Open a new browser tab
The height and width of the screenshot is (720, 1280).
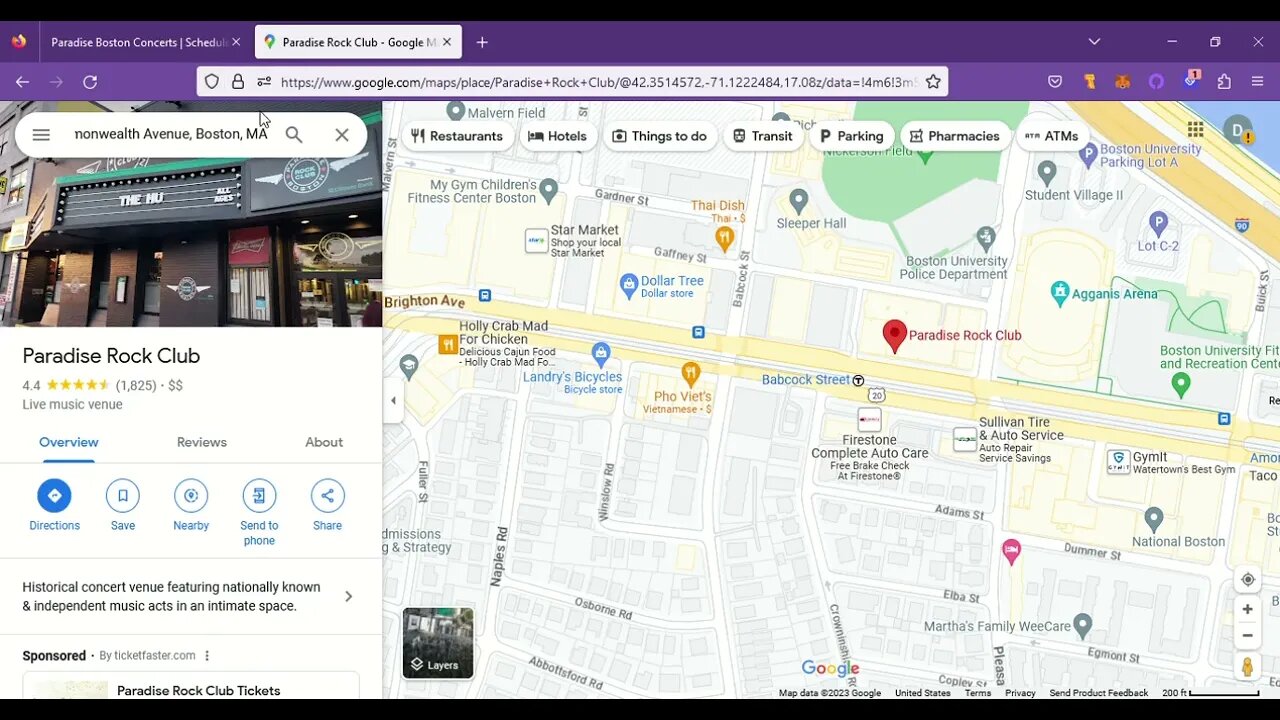[482, 42]
